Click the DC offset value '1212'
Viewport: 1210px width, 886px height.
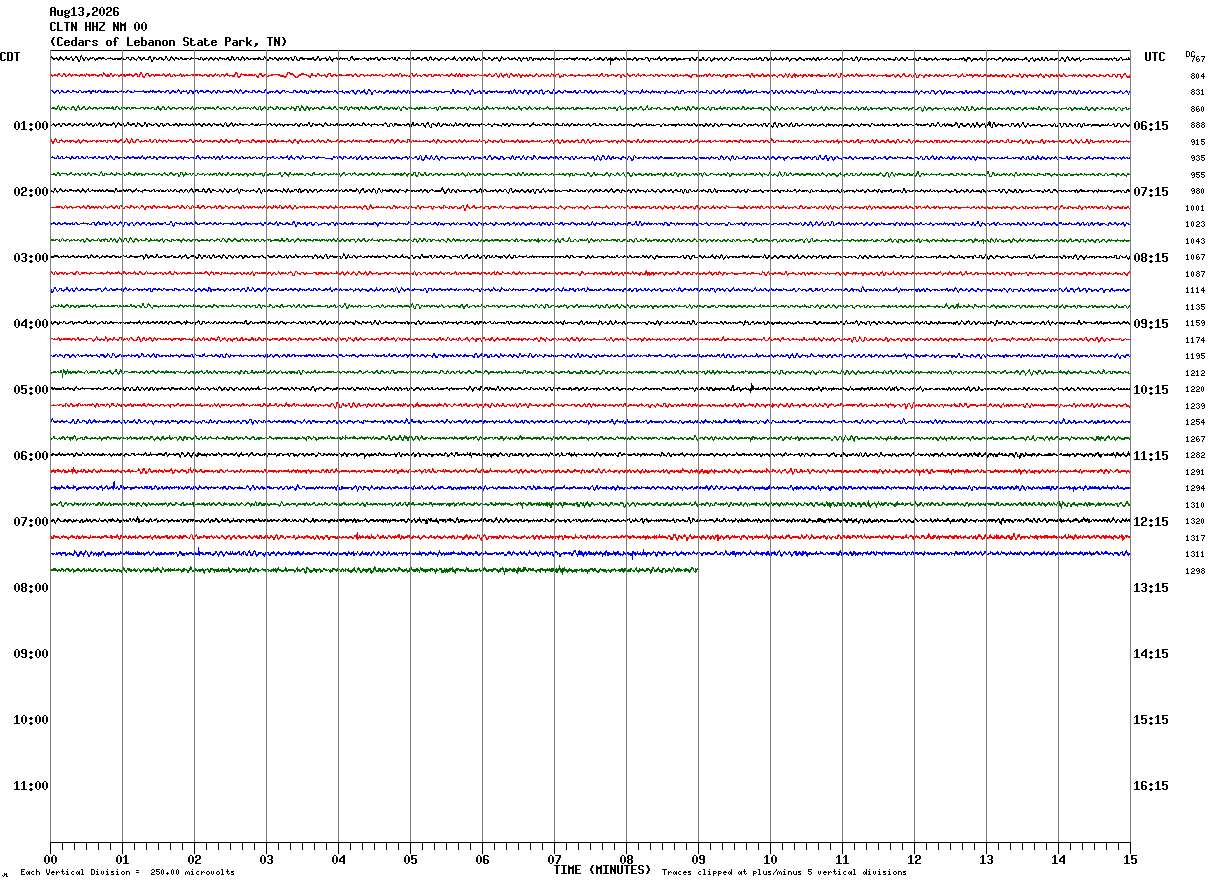[x=1195, y=373]
